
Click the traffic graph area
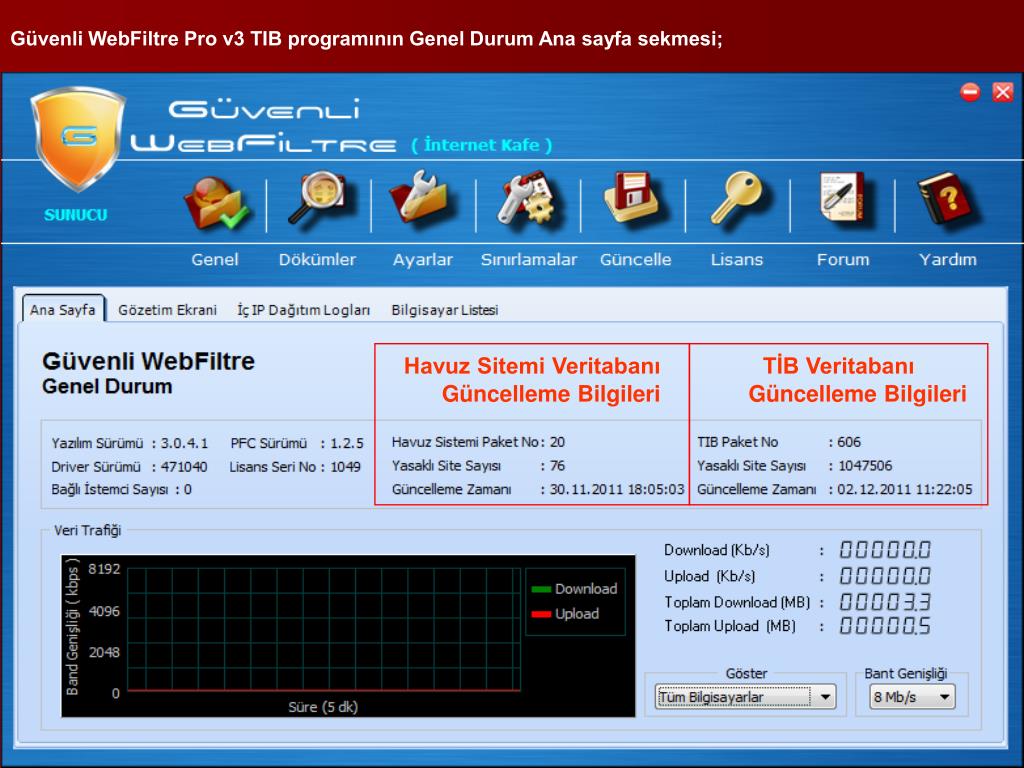tap(324, 629)
